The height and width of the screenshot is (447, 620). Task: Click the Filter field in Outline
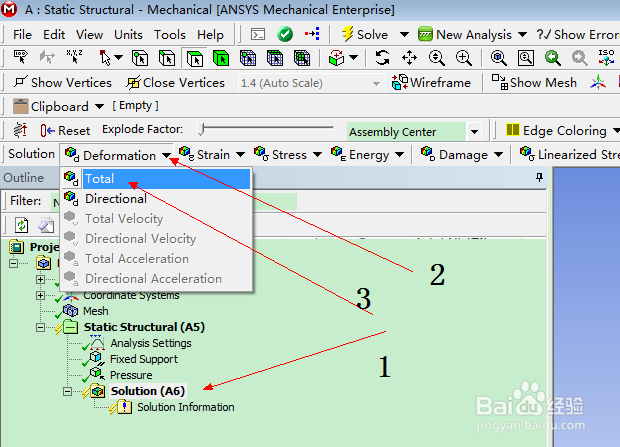tap(174, 201)
